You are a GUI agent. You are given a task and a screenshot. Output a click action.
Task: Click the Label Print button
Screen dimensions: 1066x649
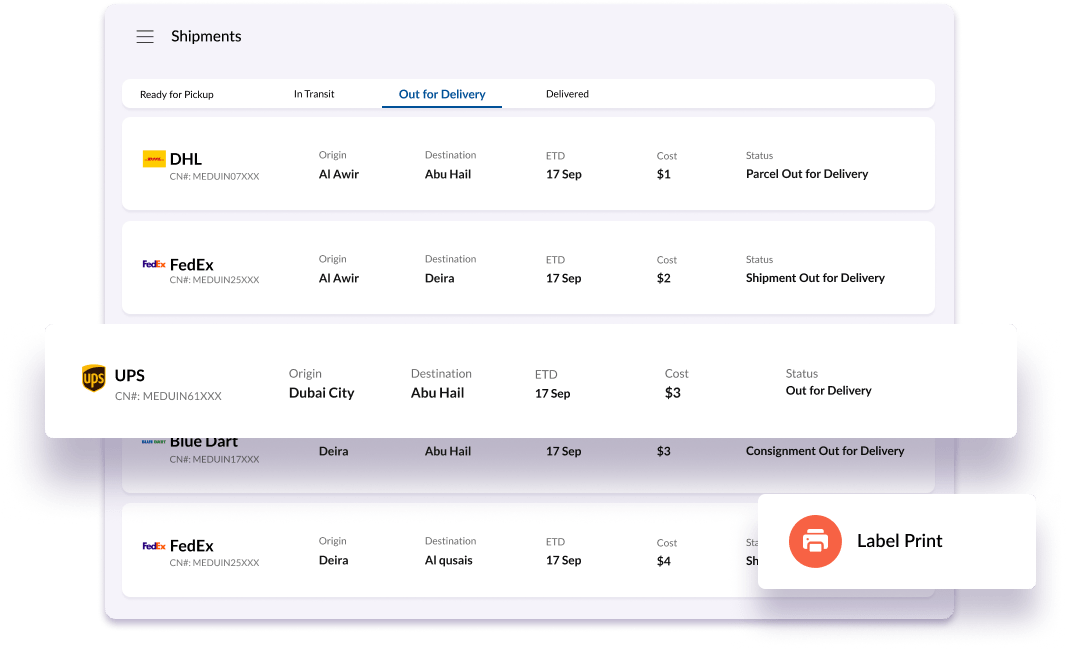897,541
